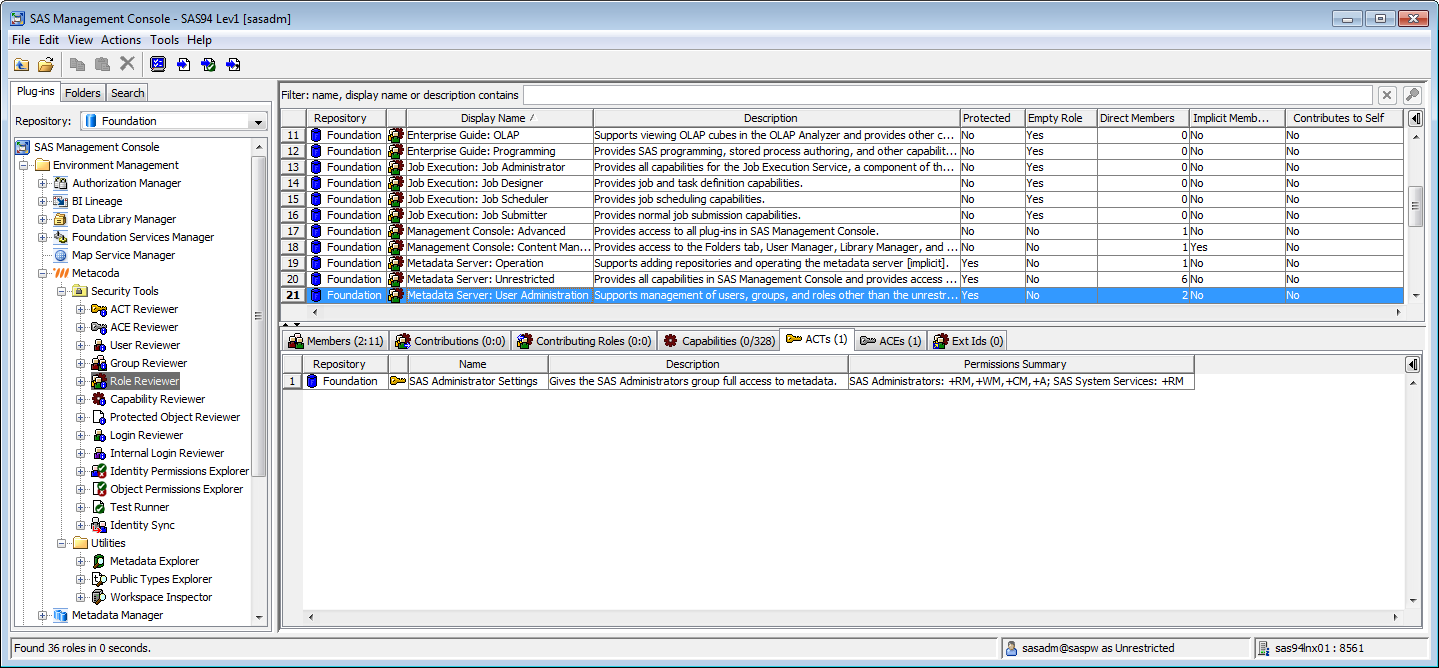Image resolution: width=1439 pixels, height=668 pixels.
Task: Select ACT Reviewer in the tree
Action: (x=144, y=309)
